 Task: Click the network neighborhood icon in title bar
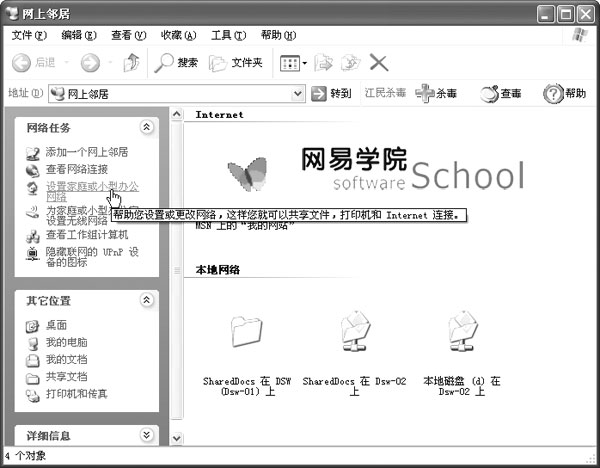(x=12, y=13)
